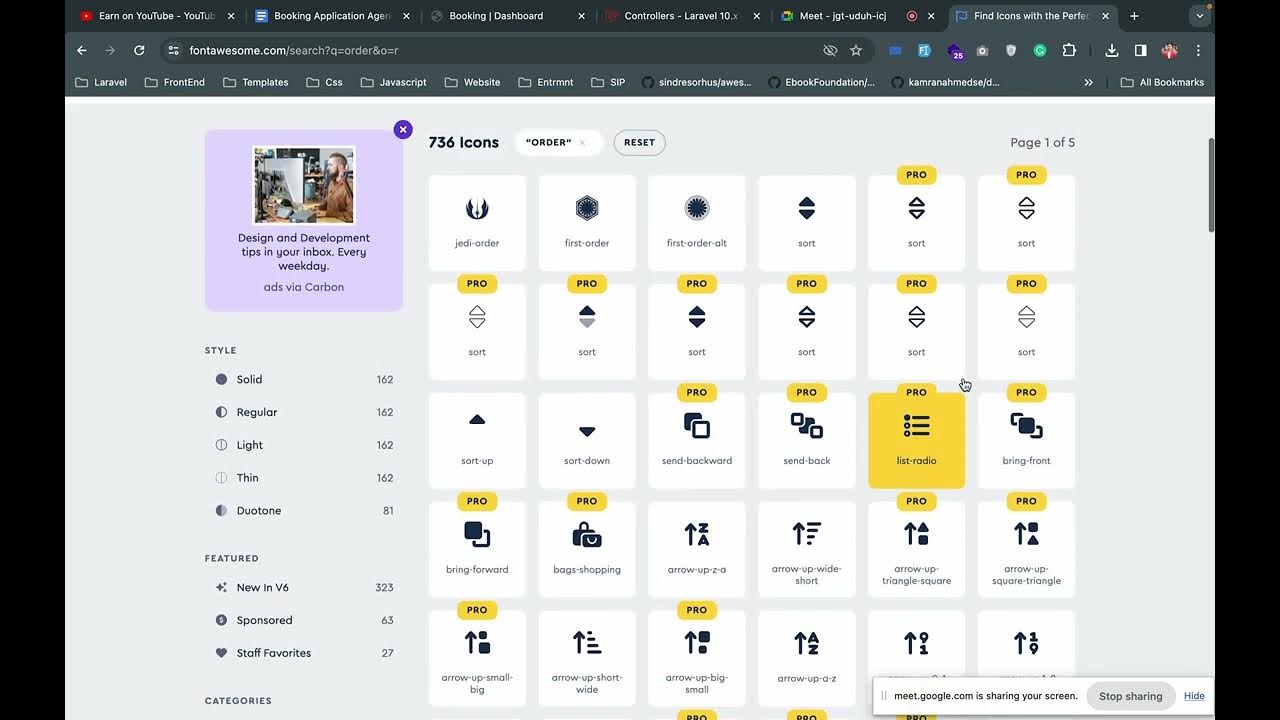Screen dimensions: 1280x720
Task: Toggle the browser side panel icon
Action: coord(1140,50)
